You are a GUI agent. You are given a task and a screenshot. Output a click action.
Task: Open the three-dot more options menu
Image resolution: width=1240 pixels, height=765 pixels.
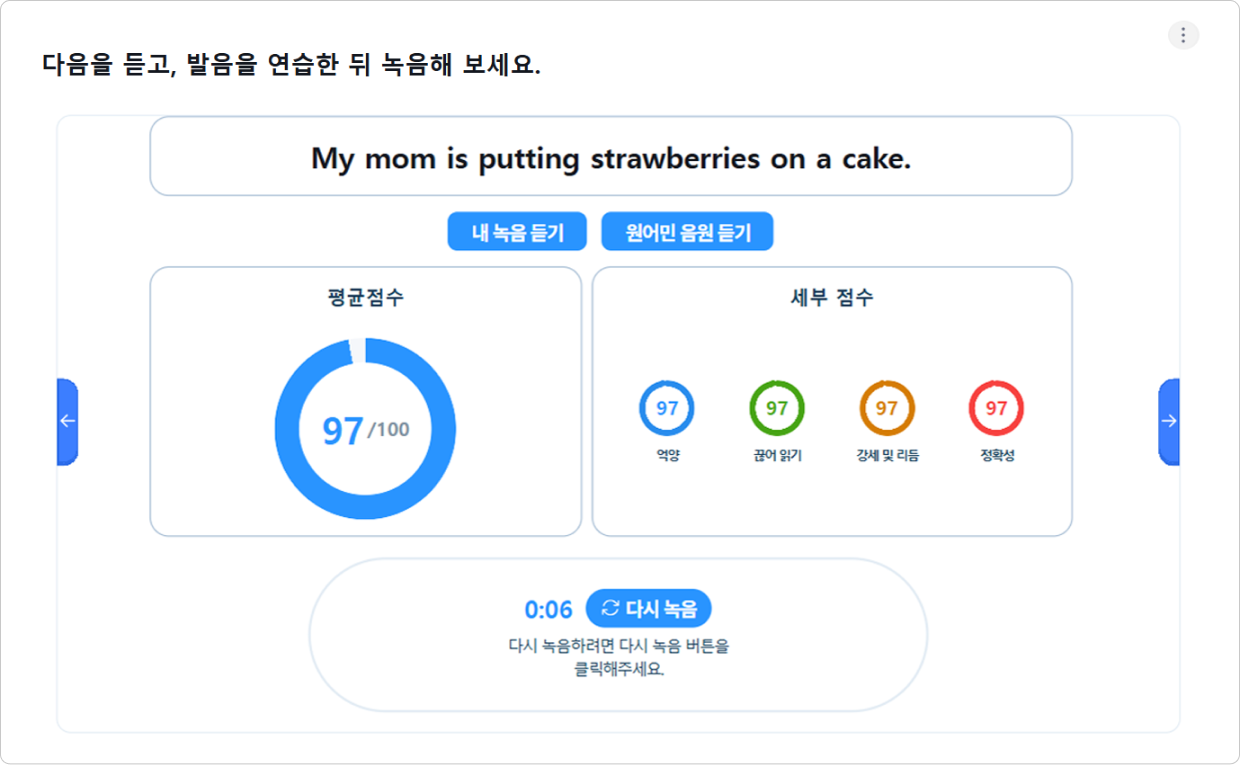point(1183,35)
